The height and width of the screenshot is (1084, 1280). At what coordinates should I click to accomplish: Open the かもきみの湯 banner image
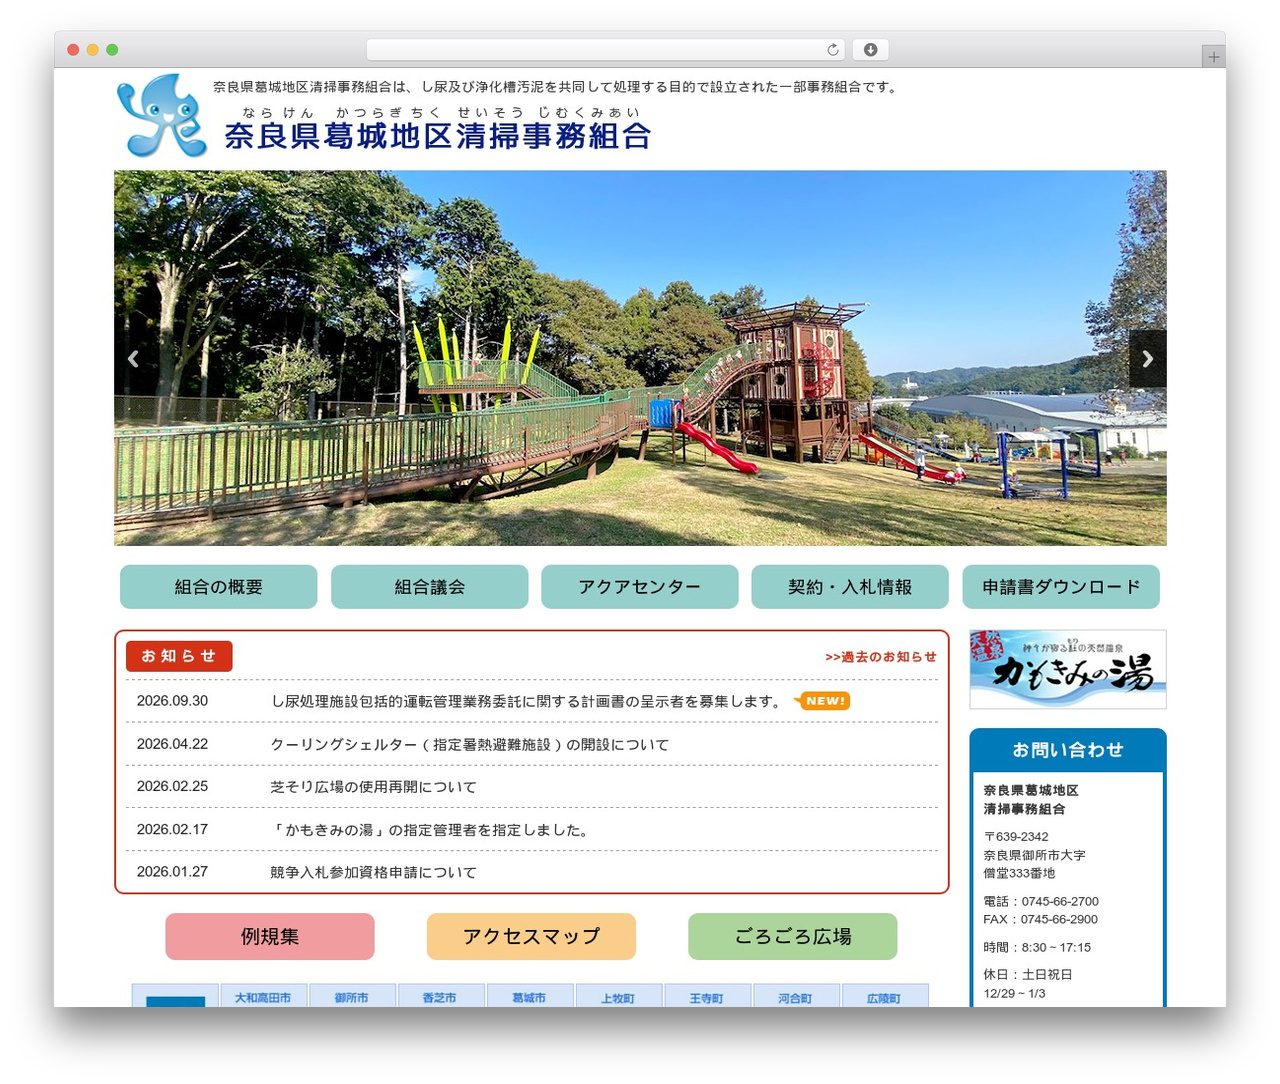(1068, 669)
